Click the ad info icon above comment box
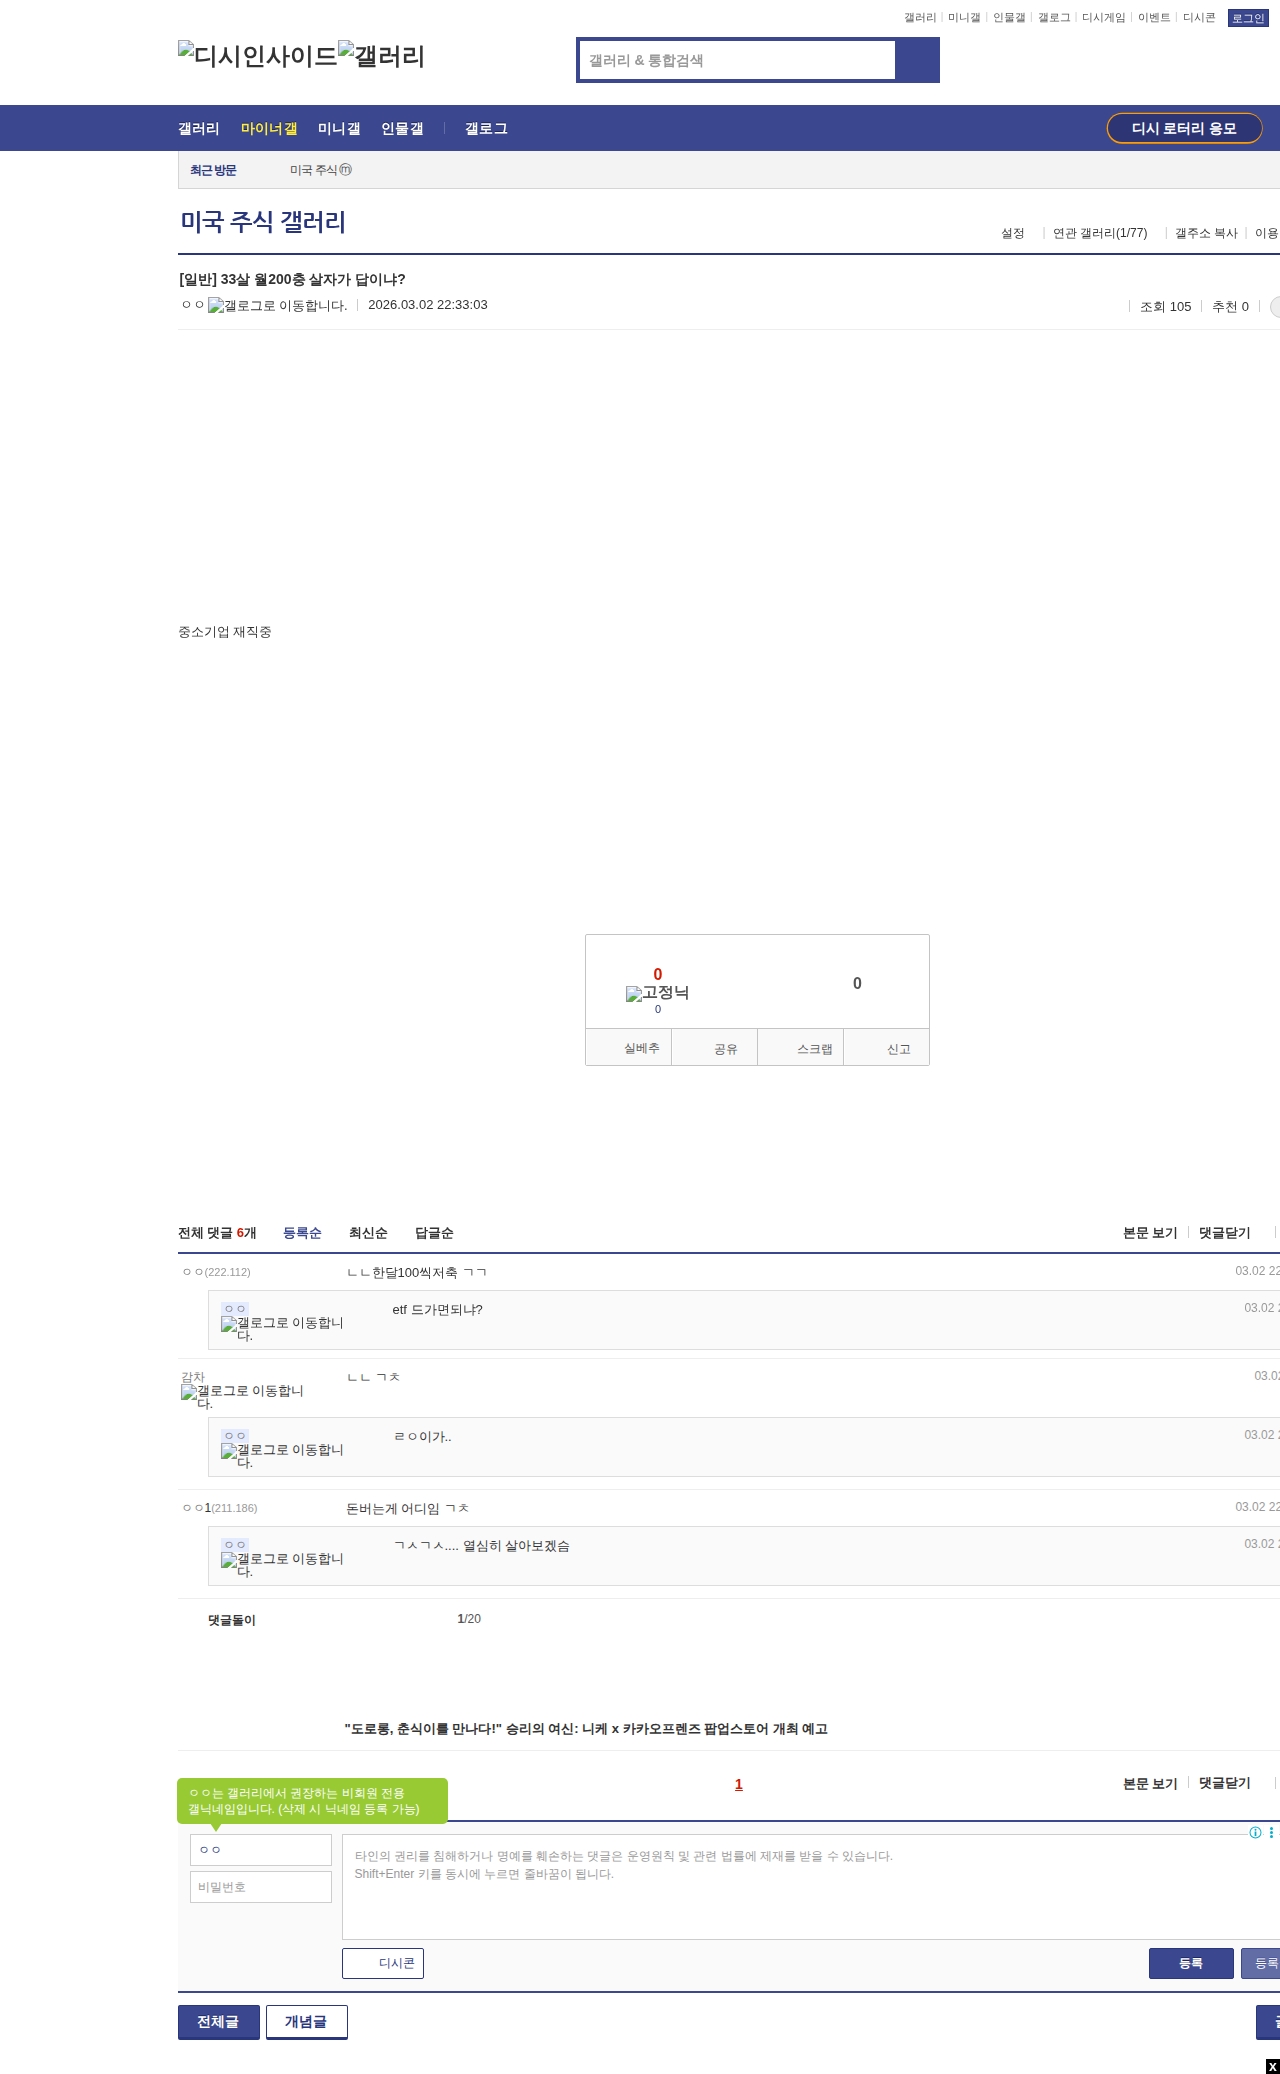1280x2074 pixels. (1255, 1832)
